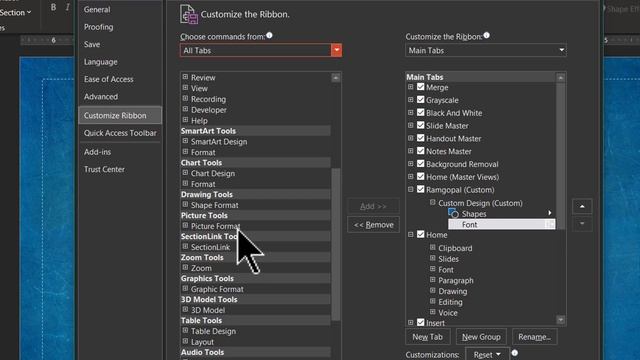Open the Section dropdown in the PowerPoint ribbon
The image size is (640, 360).
tap(16, 13)
